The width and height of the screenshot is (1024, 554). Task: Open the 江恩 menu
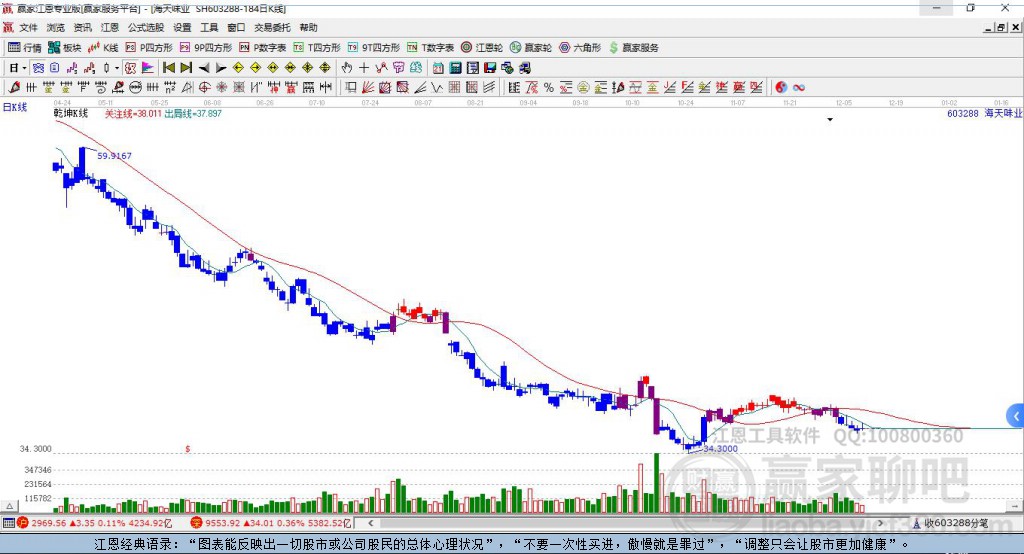pyautogui.click(x=110, y=27)
